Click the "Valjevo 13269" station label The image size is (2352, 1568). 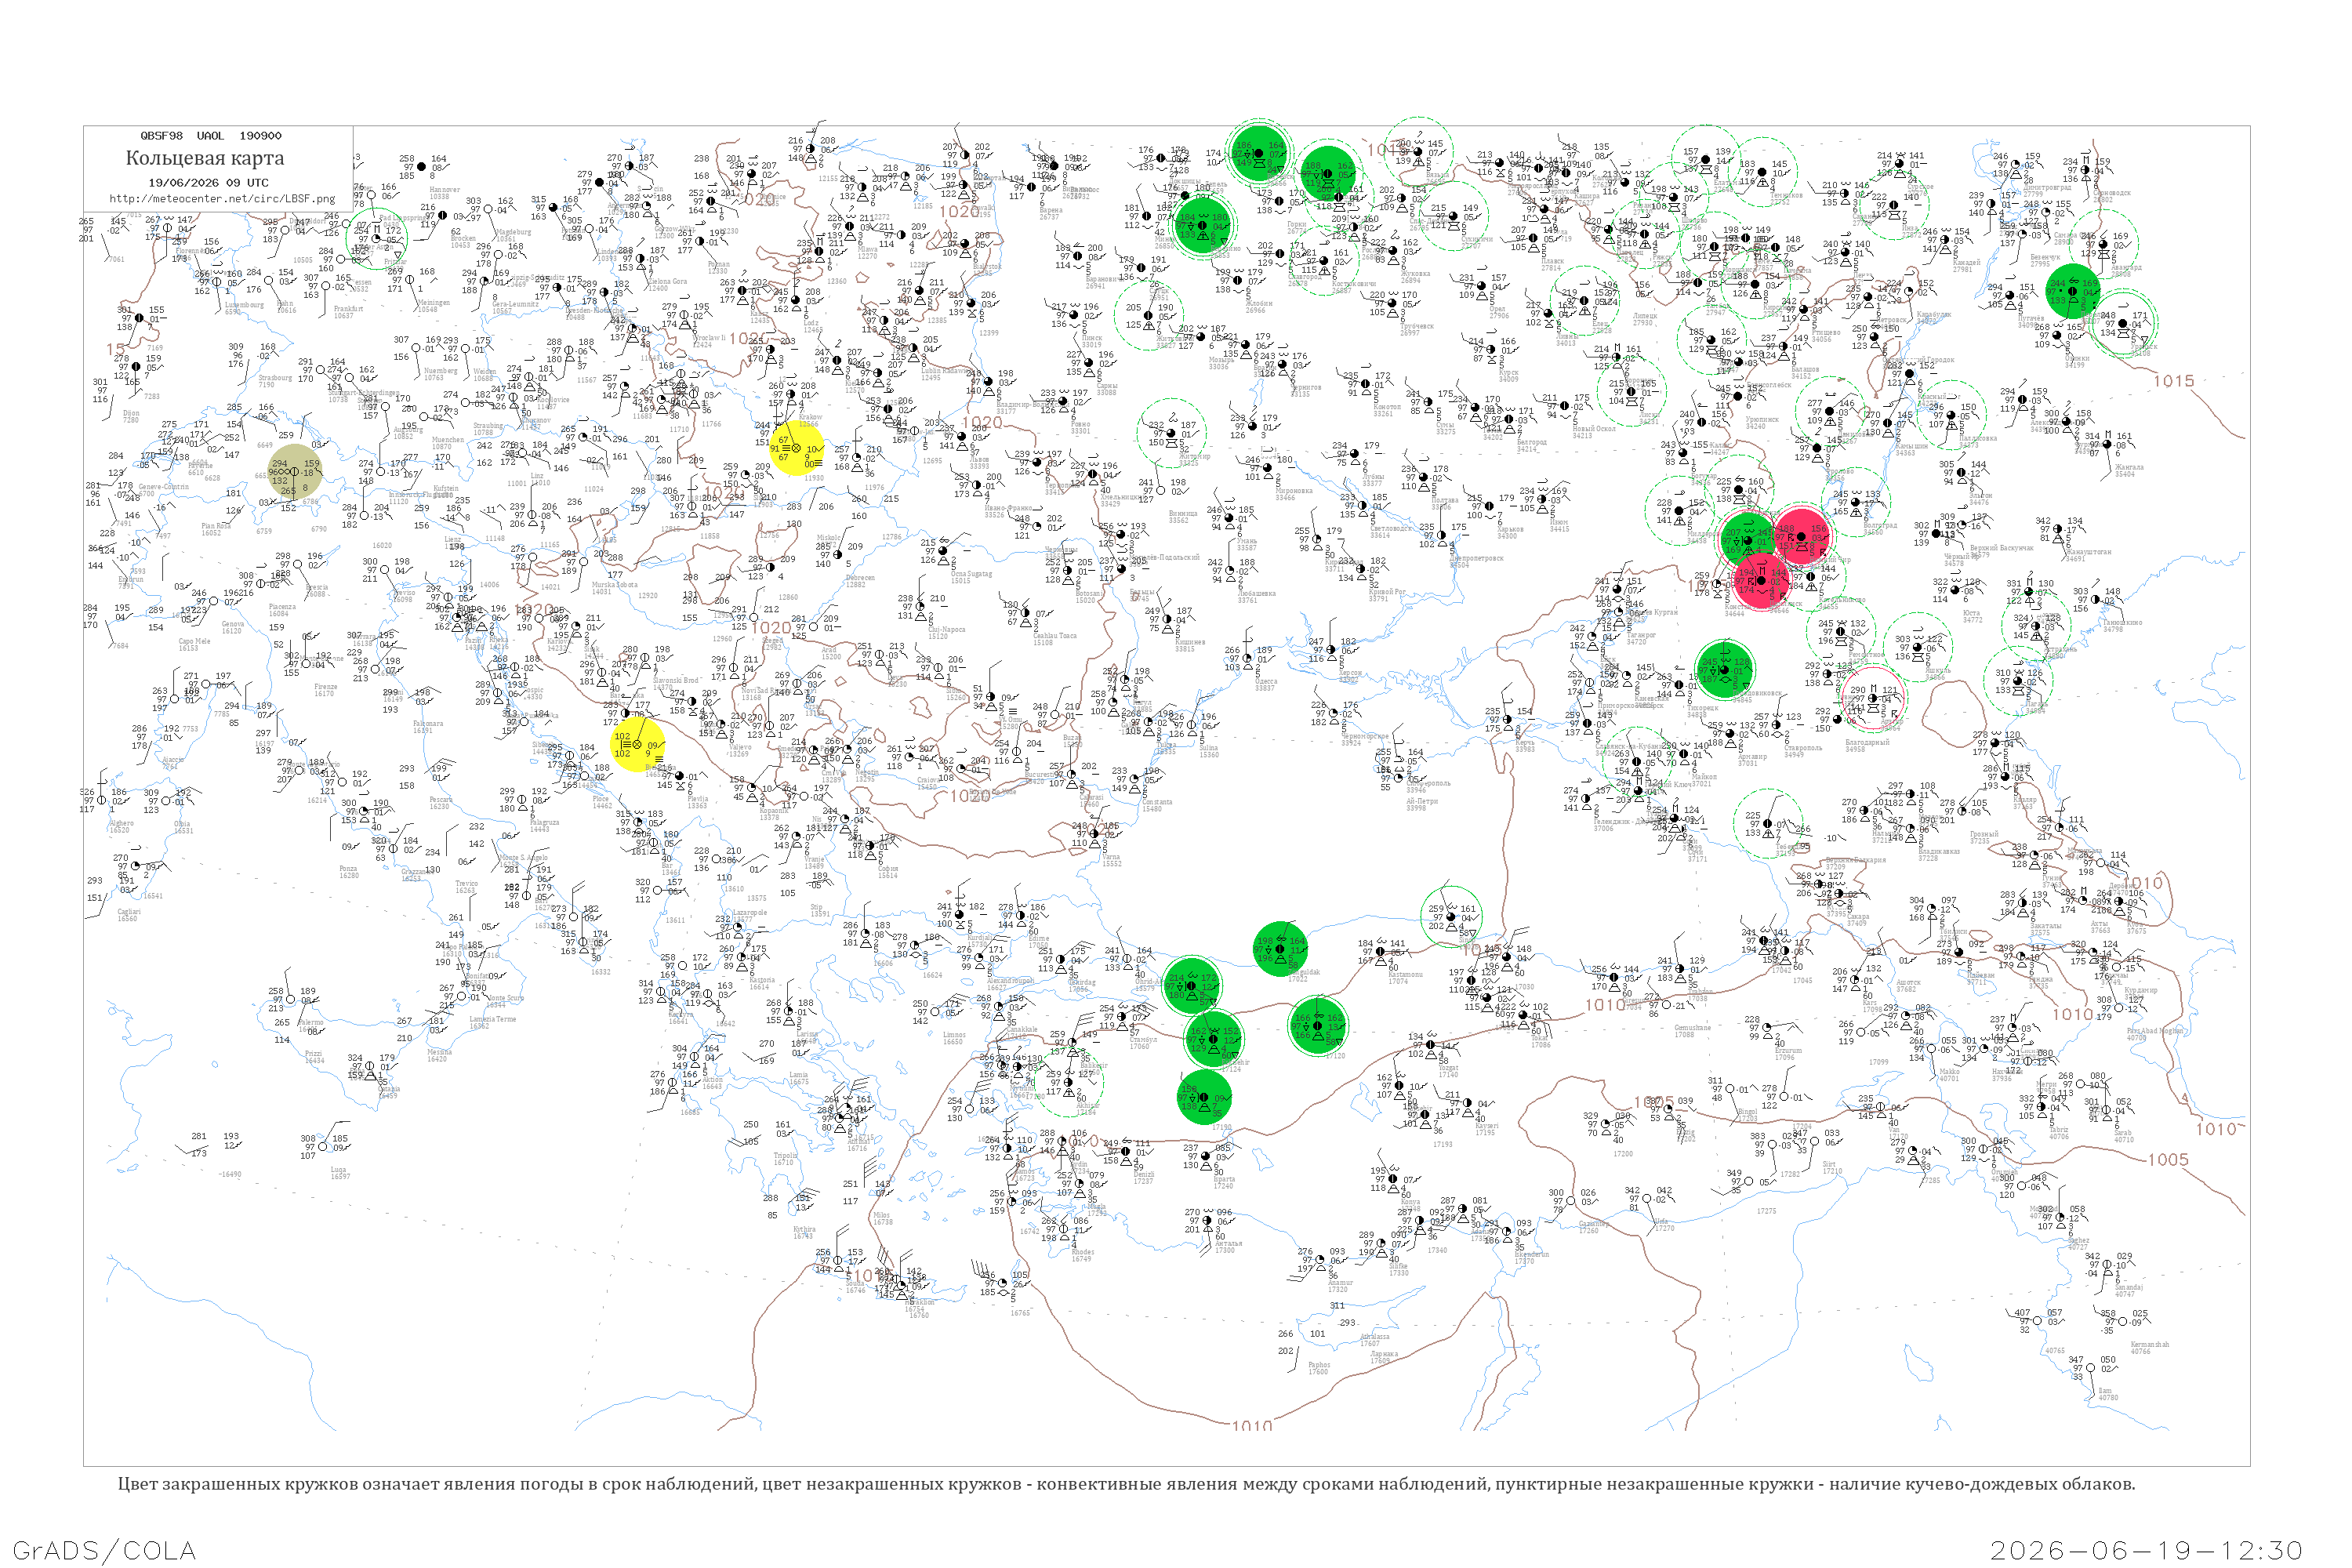739,750
